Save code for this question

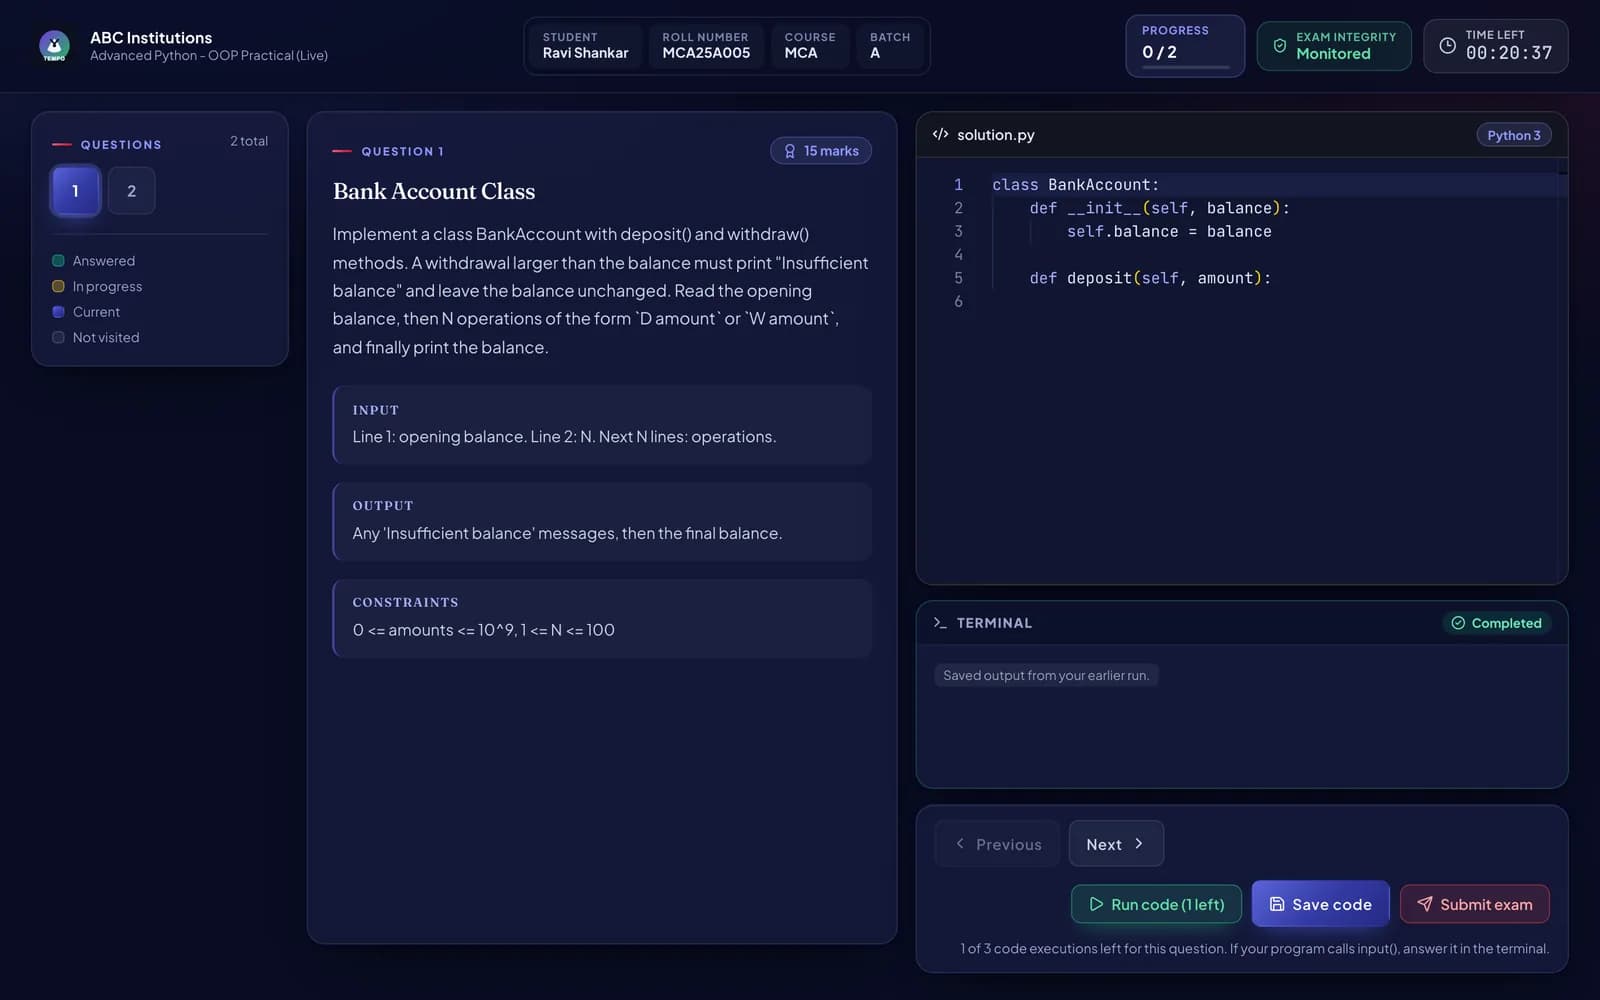pos(1320,904)
